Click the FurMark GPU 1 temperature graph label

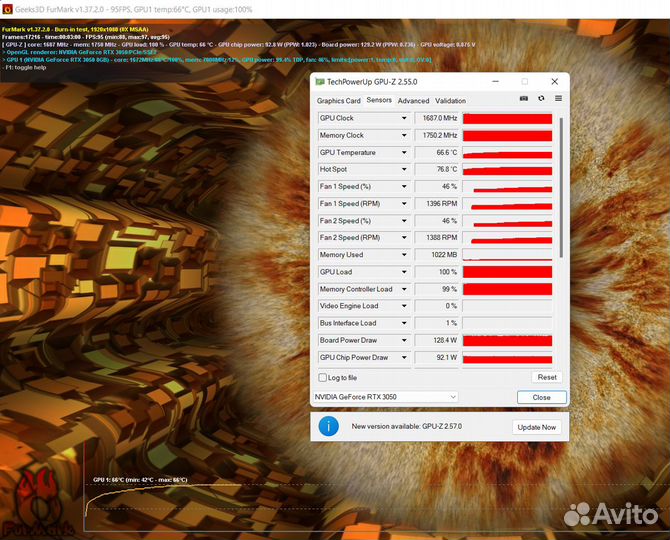[140, 480]
